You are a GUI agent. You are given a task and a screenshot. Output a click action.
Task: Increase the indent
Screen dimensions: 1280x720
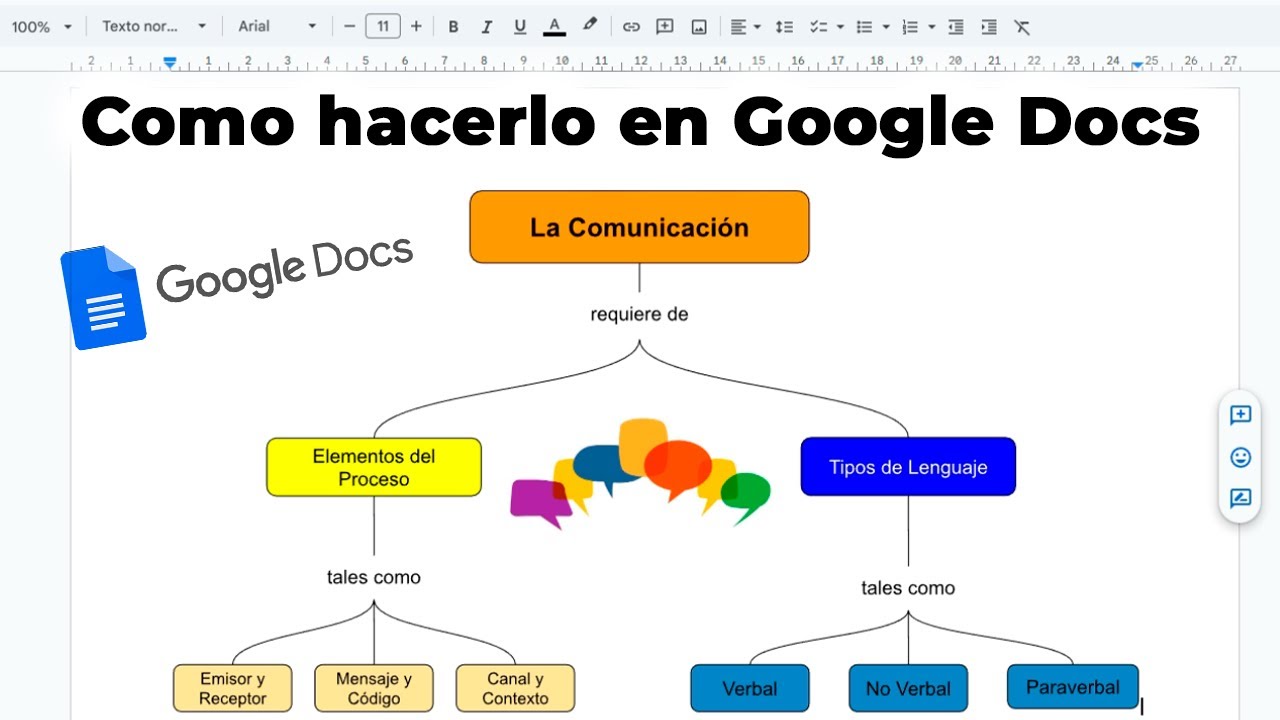point(989,27)
